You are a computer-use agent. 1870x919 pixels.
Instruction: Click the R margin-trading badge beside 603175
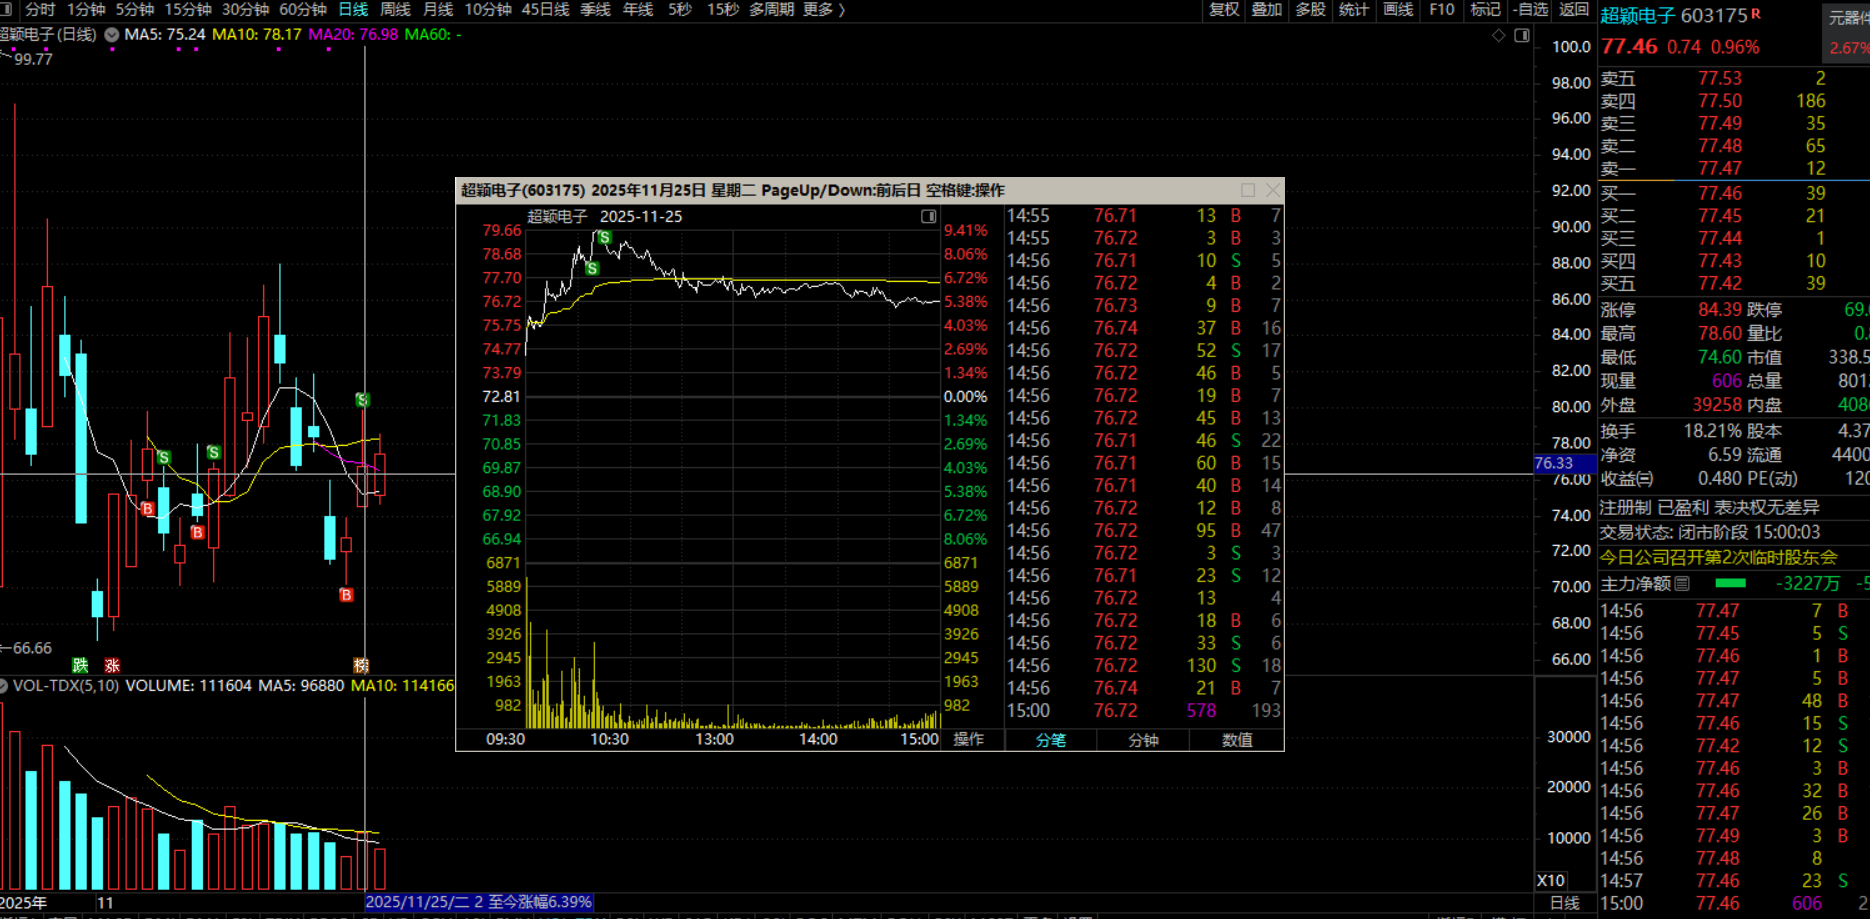click(x=1757, y=13)
